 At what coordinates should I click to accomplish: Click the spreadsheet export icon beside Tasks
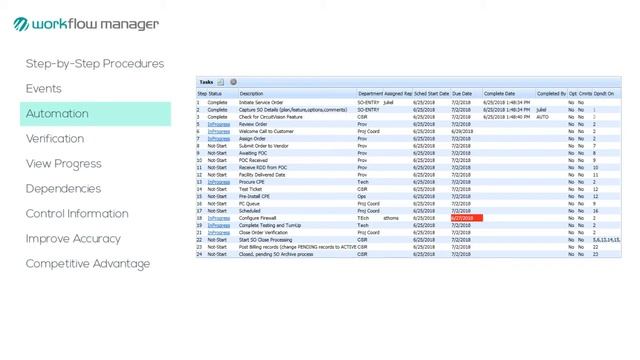[x=221, y=82]
